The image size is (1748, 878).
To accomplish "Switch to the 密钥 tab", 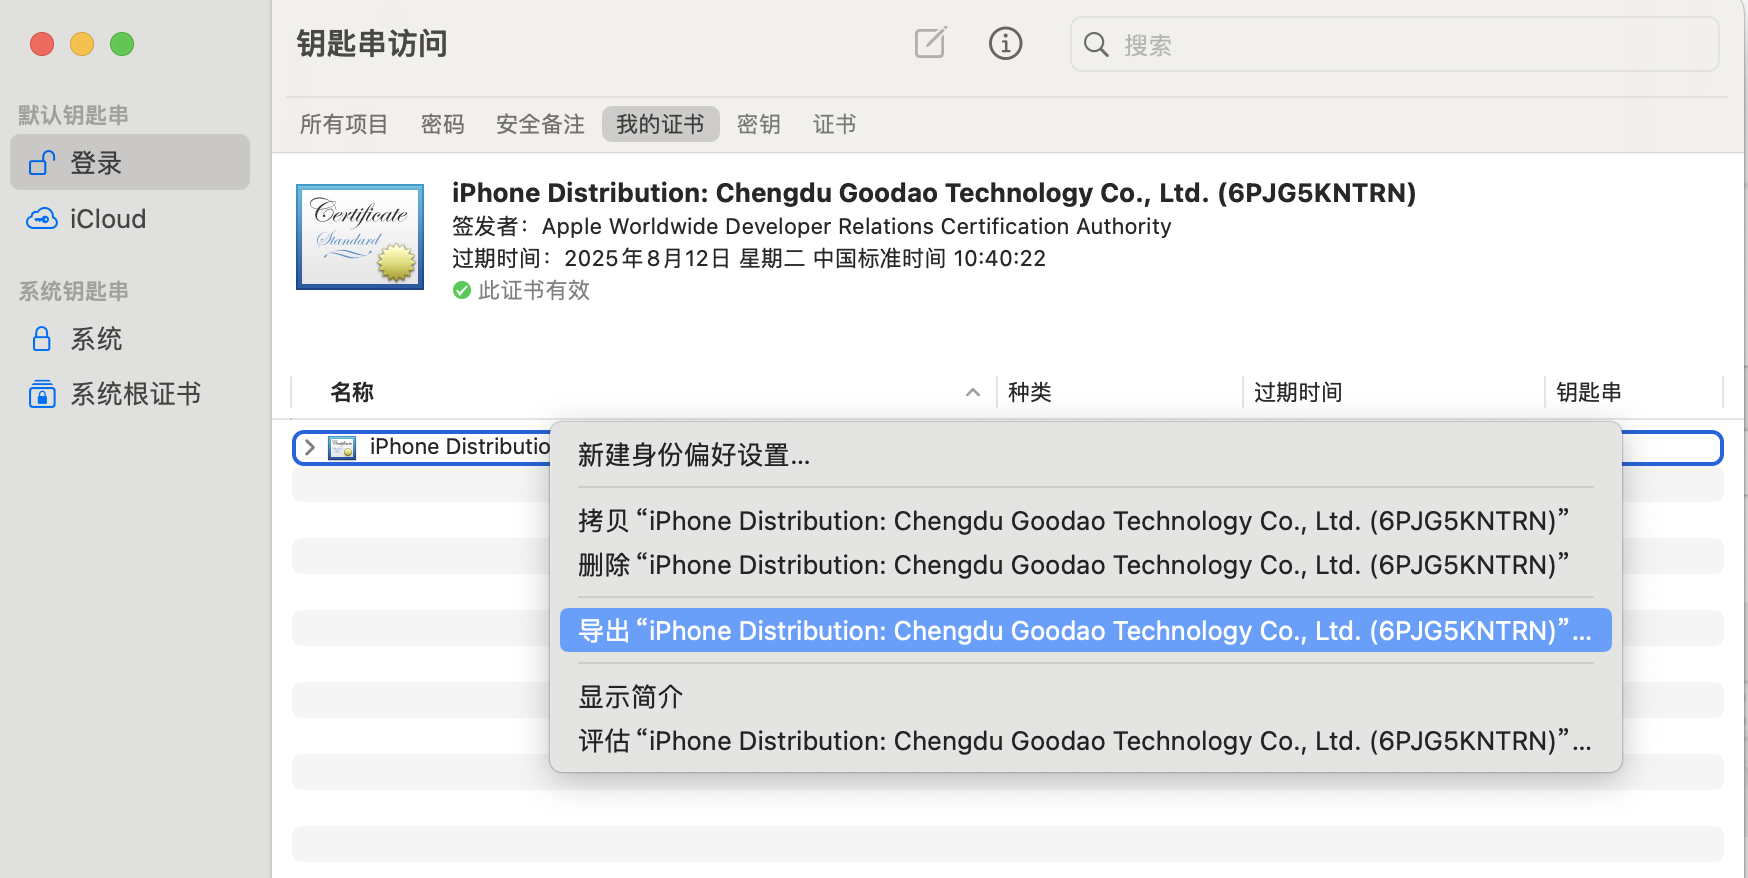I will coord(758,124).
